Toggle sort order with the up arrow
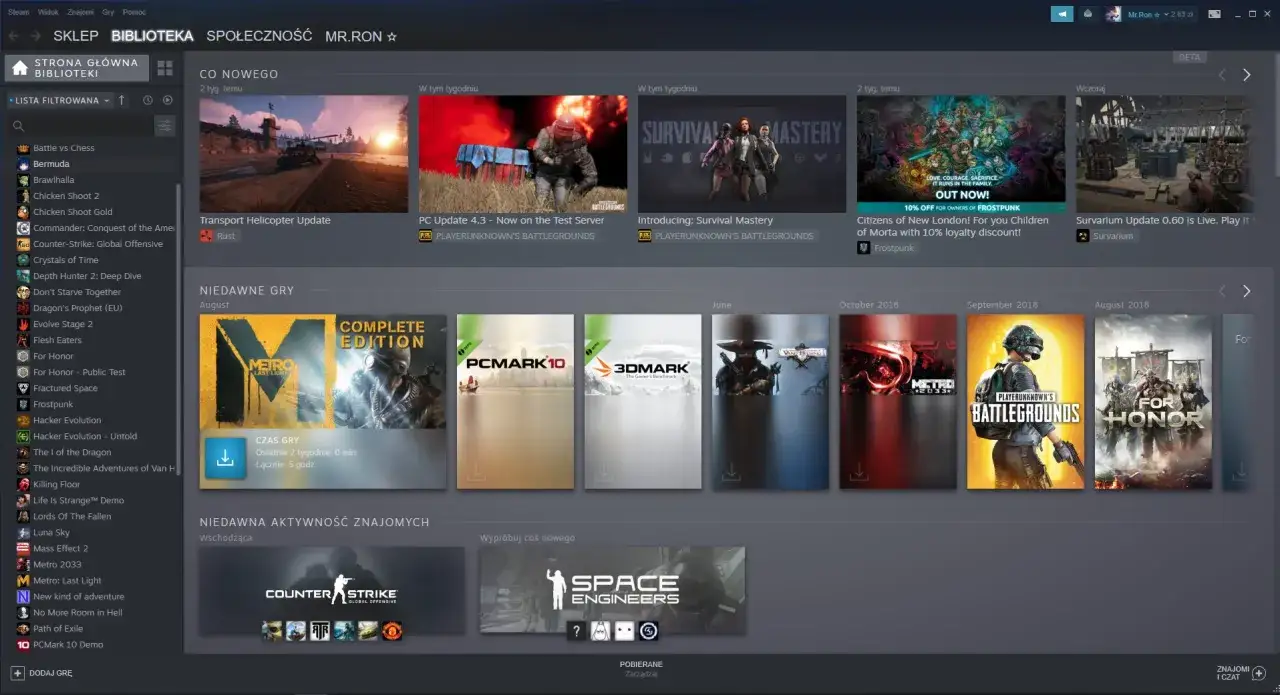 pos(121,100)
